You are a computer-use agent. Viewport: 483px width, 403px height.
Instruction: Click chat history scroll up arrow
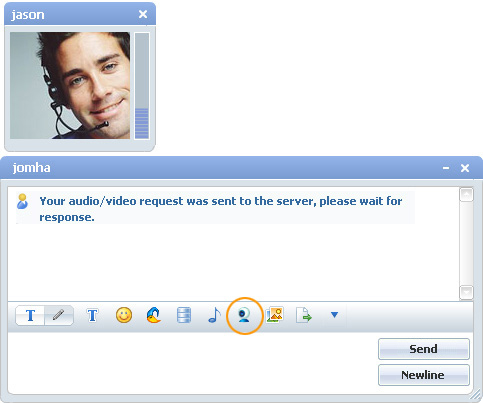coord(466,194)
